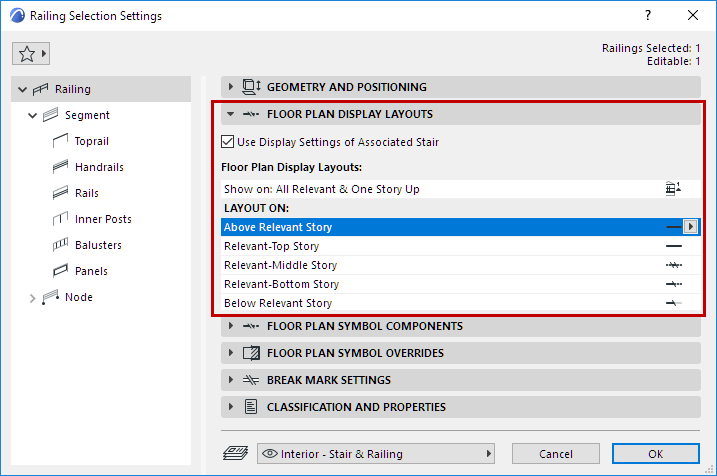Image resolution: width=717 pixels, height=476 pixels.
Task: Toggle Use Display Settings of Associated Stair
Action: [228, 142]
